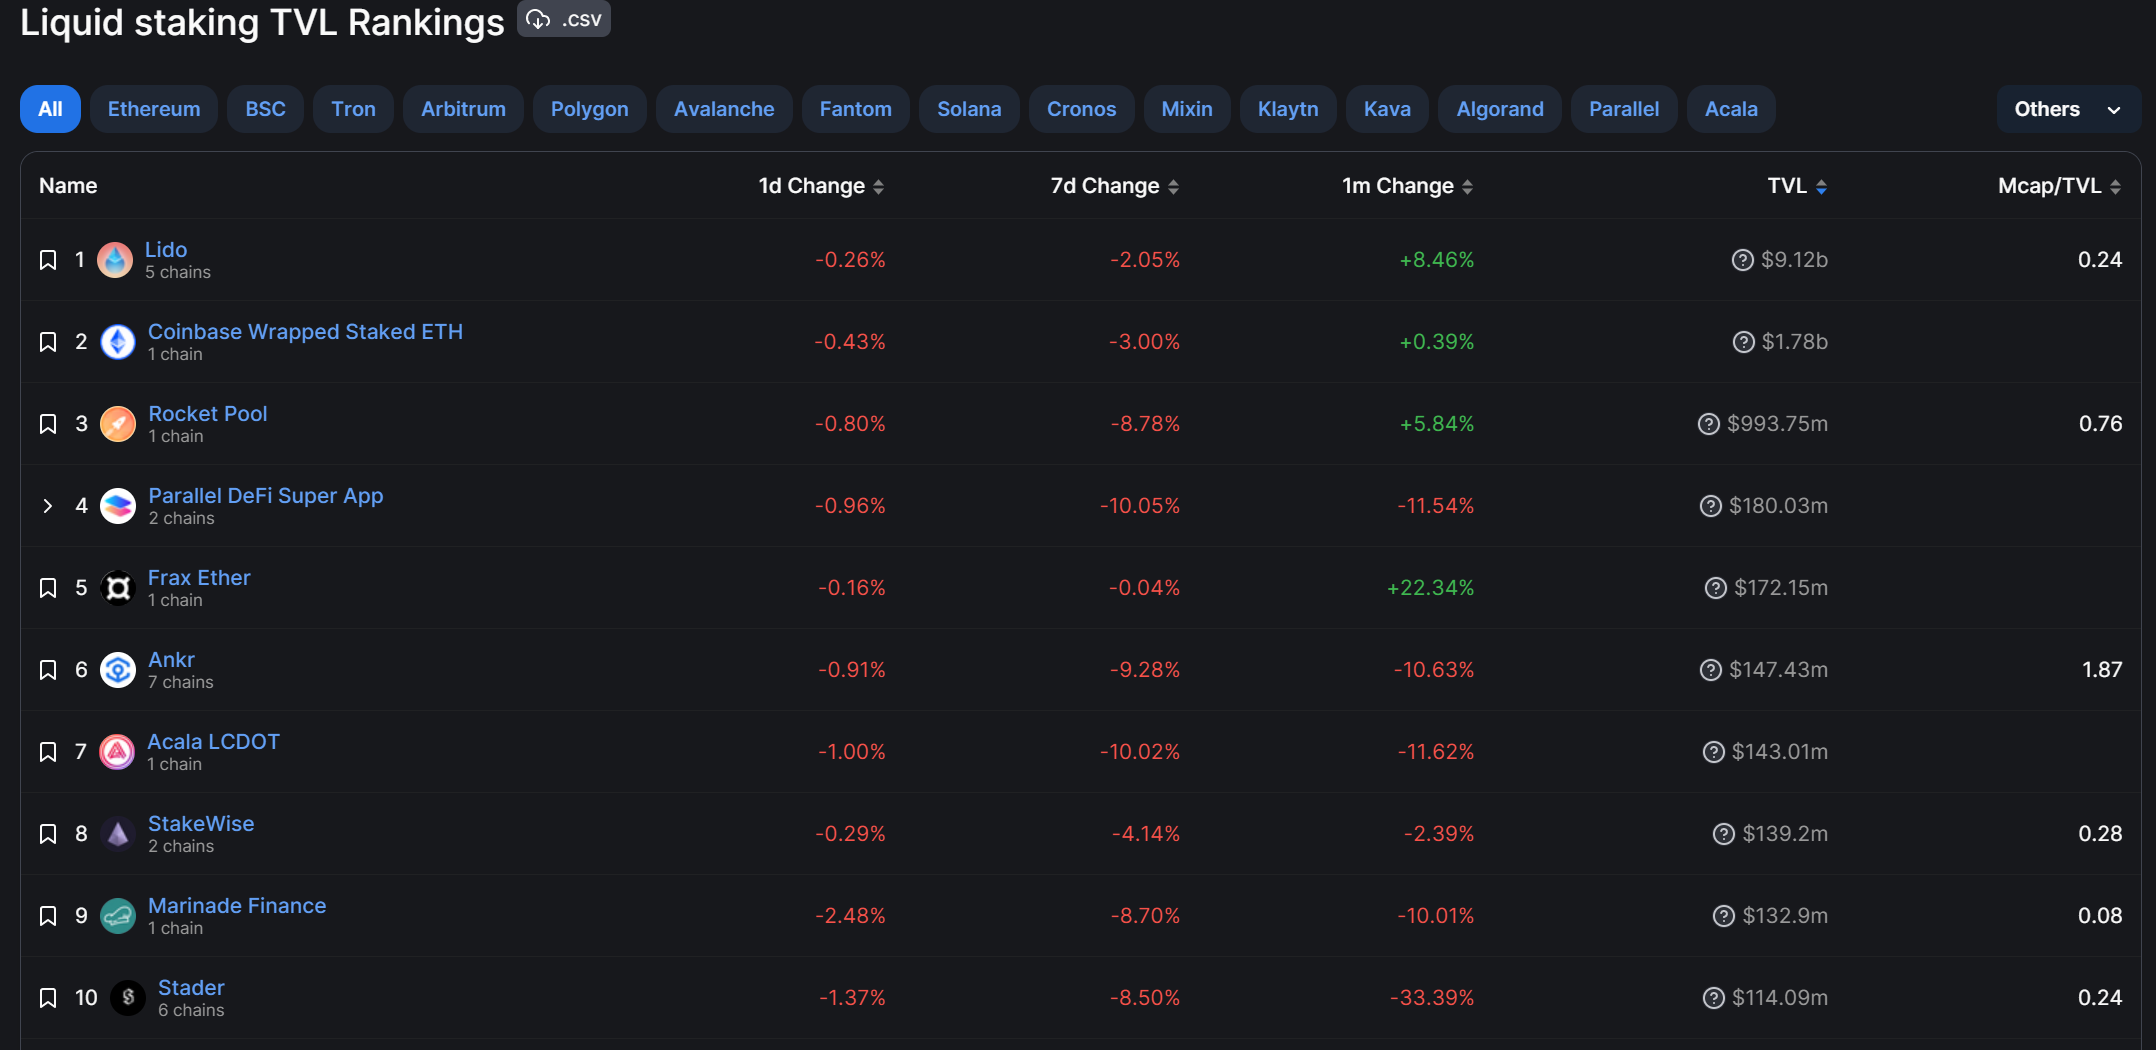Click info icon beside $993.75m TVL

(x=1709, y=424)
